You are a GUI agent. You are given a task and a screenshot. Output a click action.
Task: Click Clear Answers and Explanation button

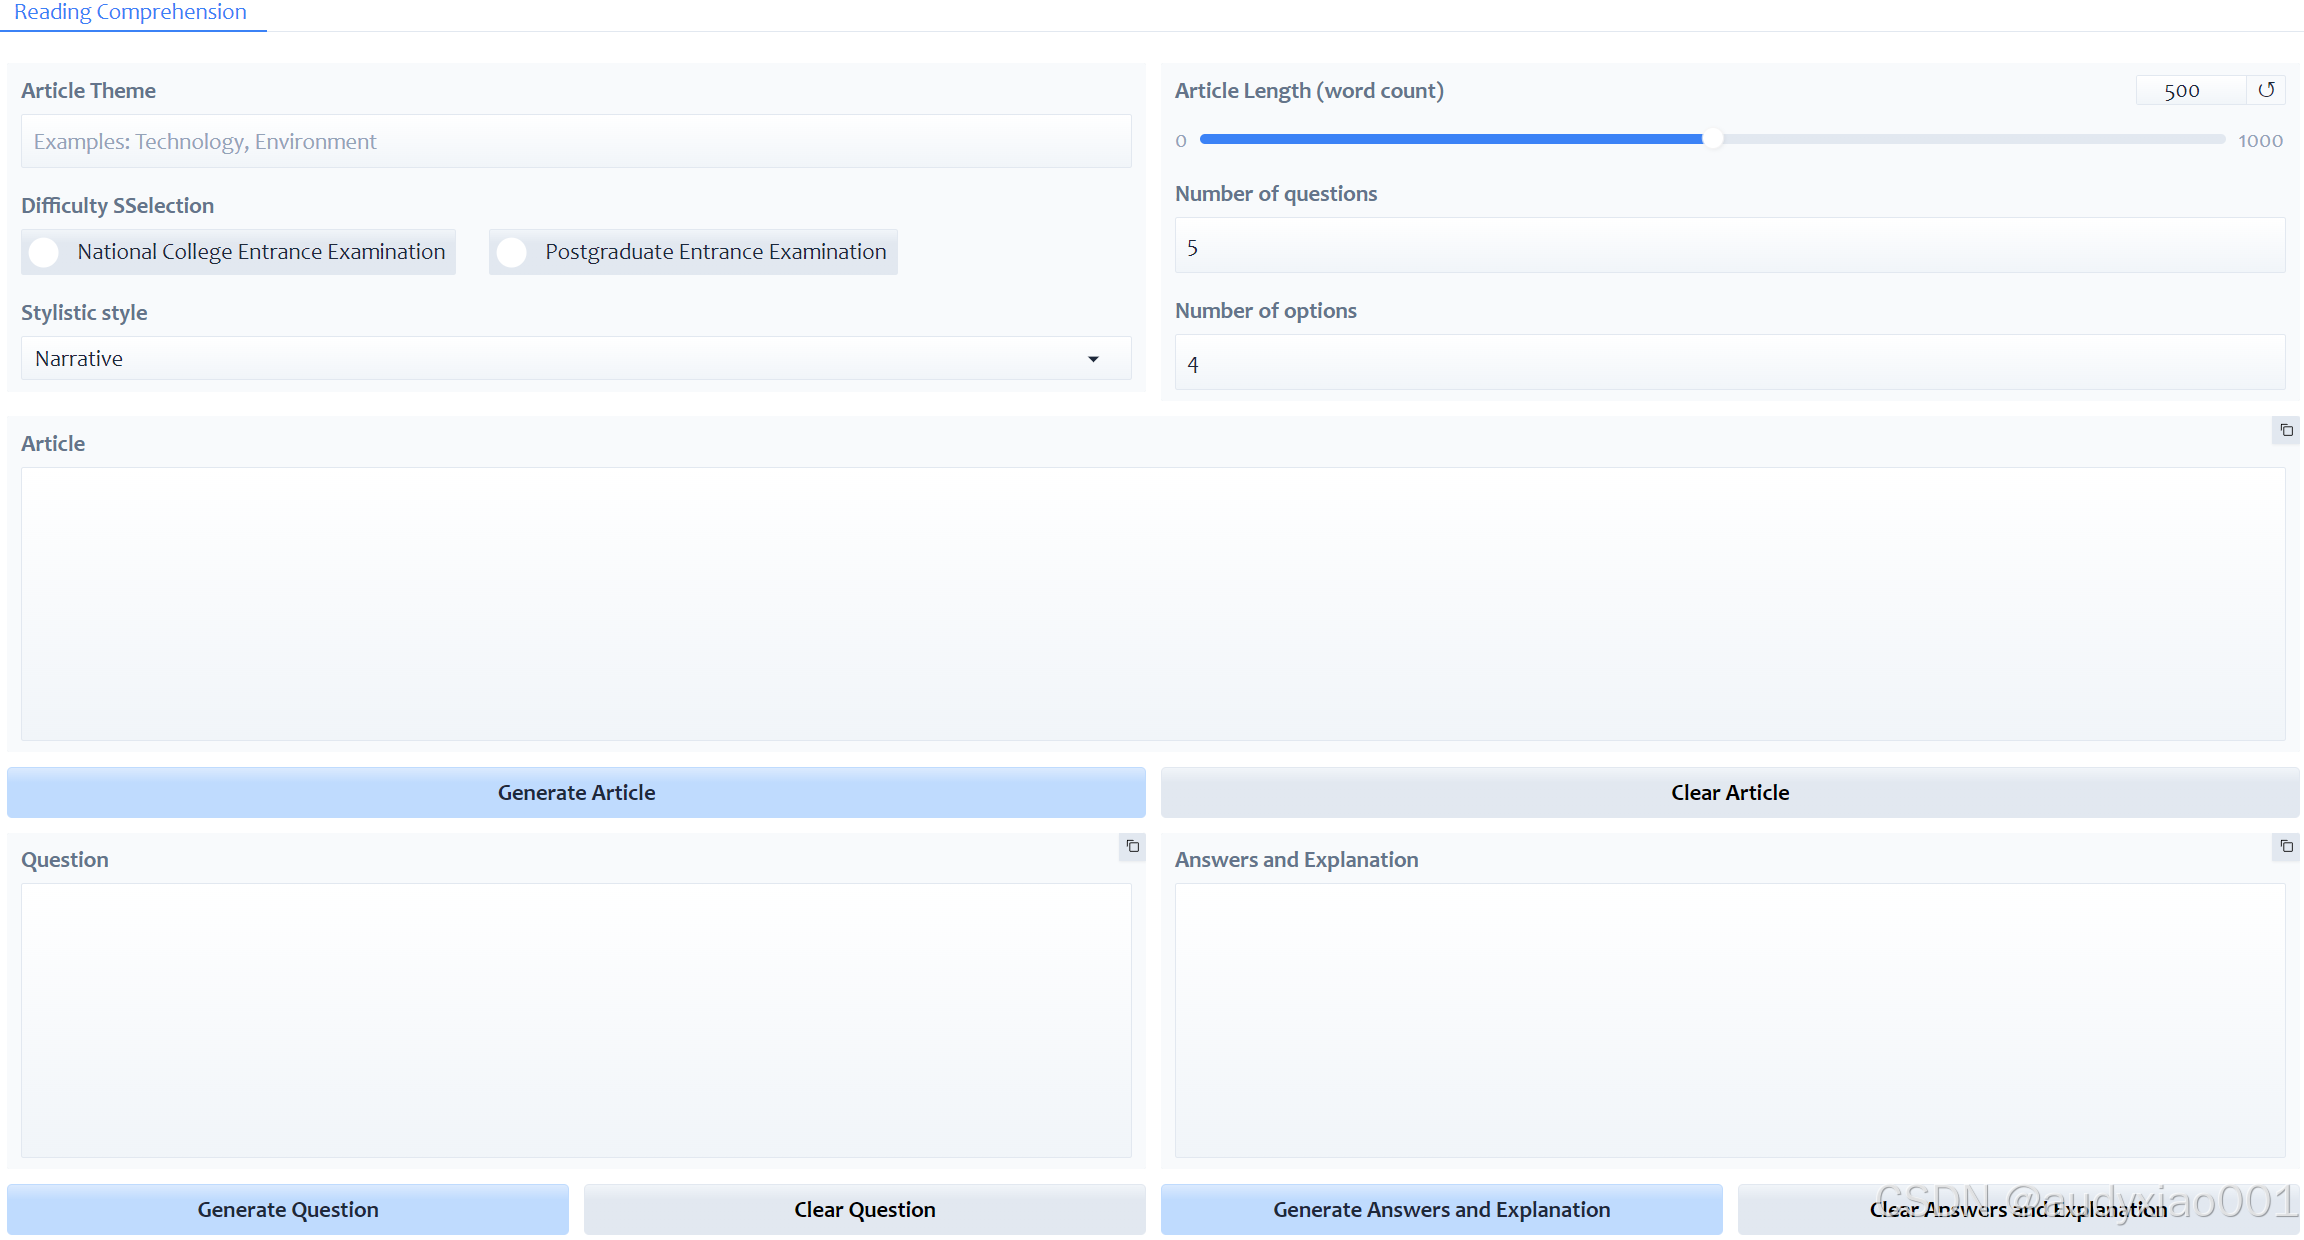[x=2018, y=1210]
